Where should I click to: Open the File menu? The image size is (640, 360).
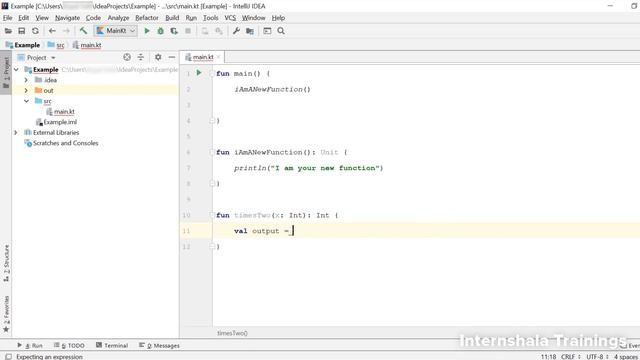click(x=7, y=18)
